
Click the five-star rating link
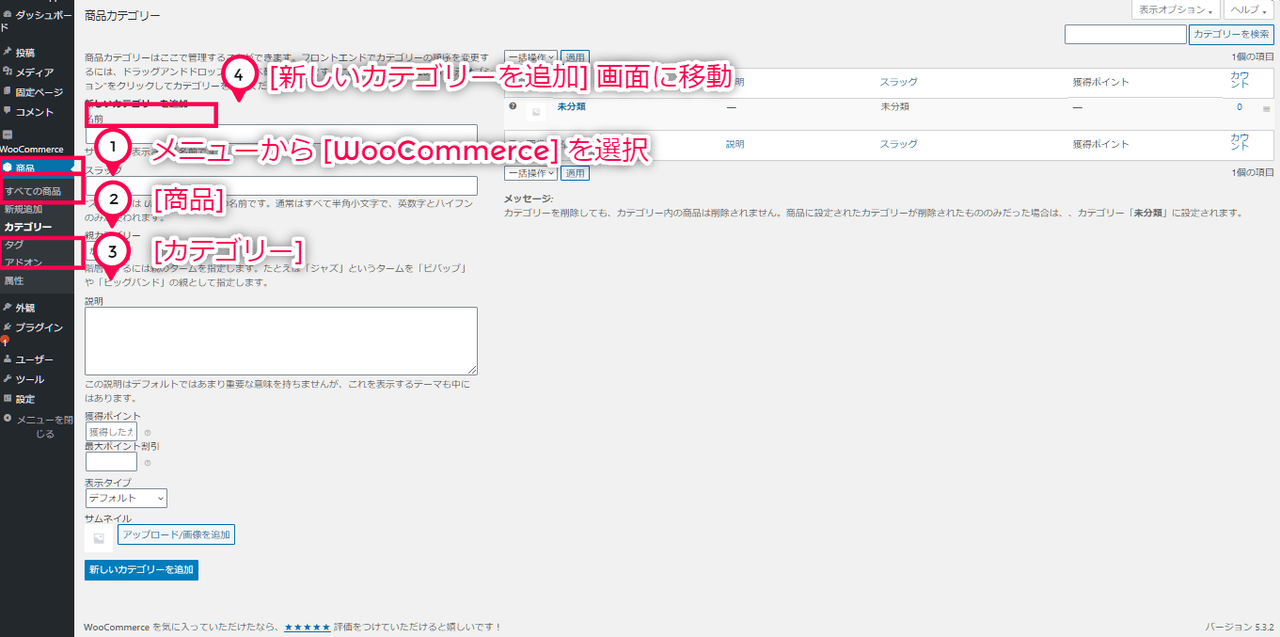307,627
